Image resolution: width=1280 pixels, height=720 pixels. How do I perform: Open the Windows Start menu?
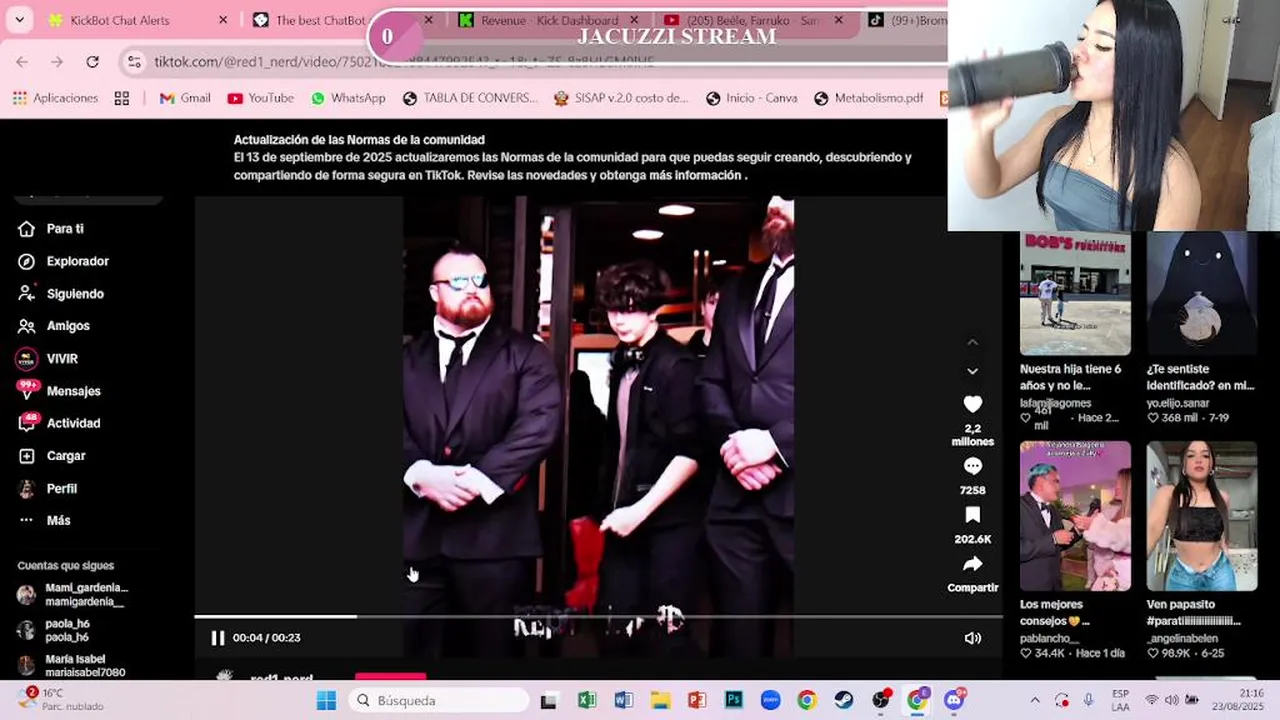(x=326, y=700)
